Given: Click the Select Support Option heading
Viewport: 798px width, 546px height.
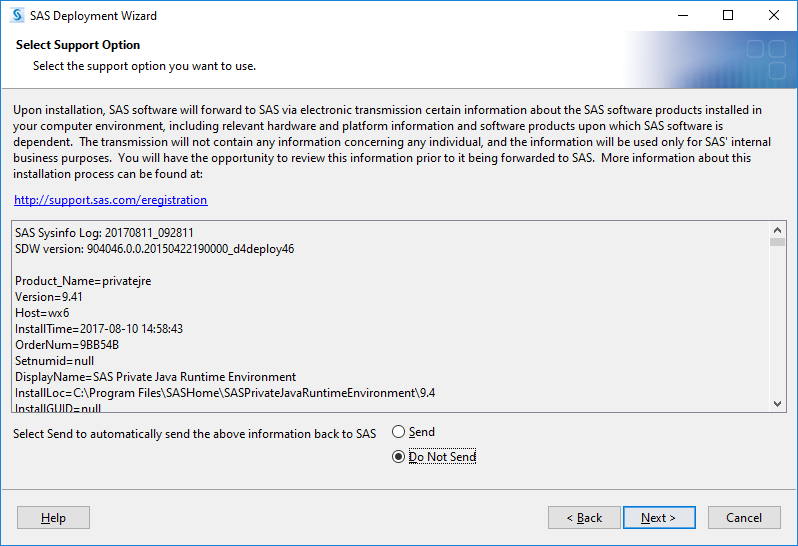Looking at the screenshot, I should coord(78,45).
